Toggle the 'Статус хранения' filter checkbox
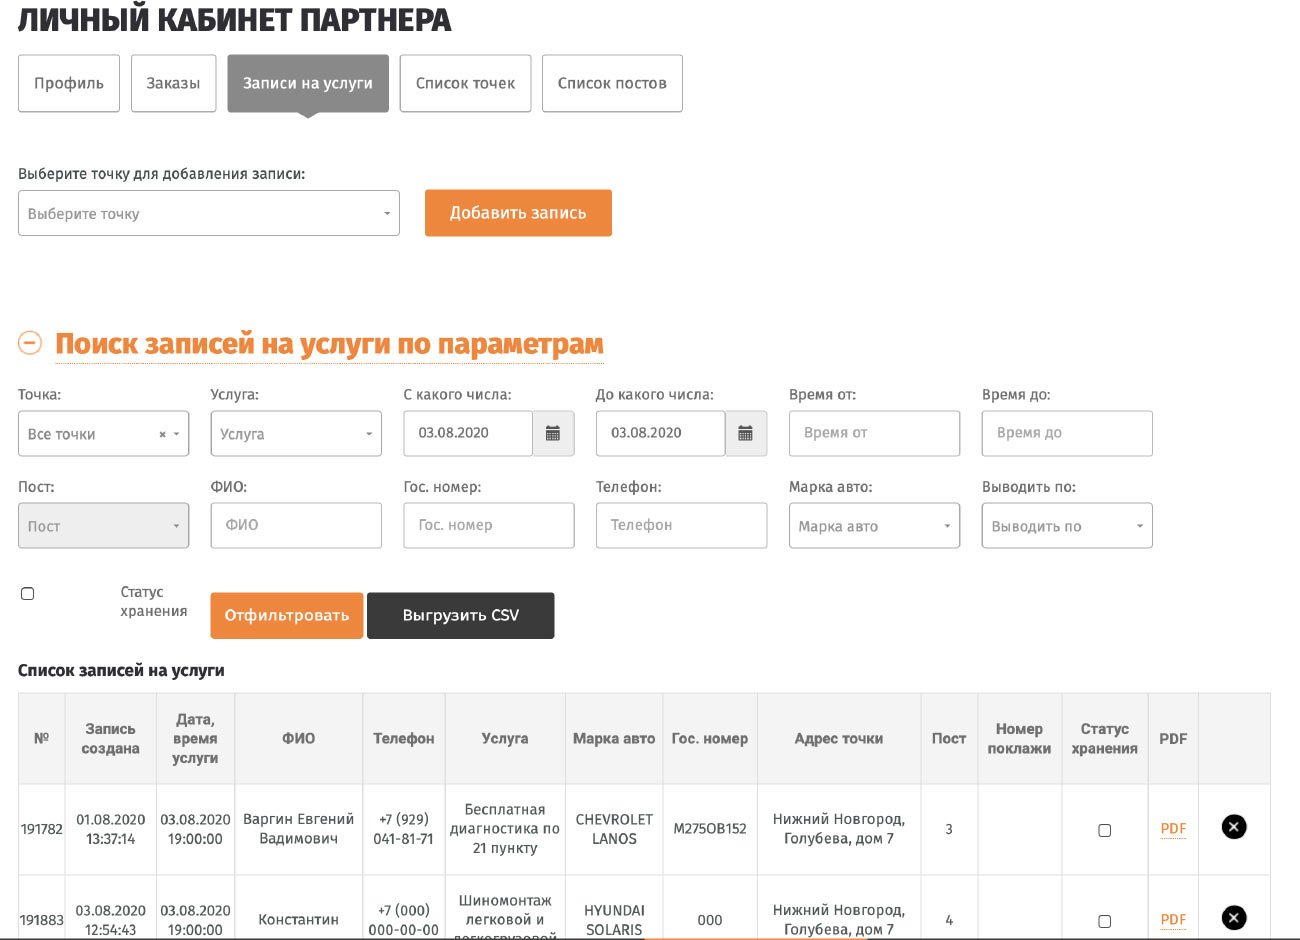Screen dimensions: 1300x940 click(x=28, y=594)
